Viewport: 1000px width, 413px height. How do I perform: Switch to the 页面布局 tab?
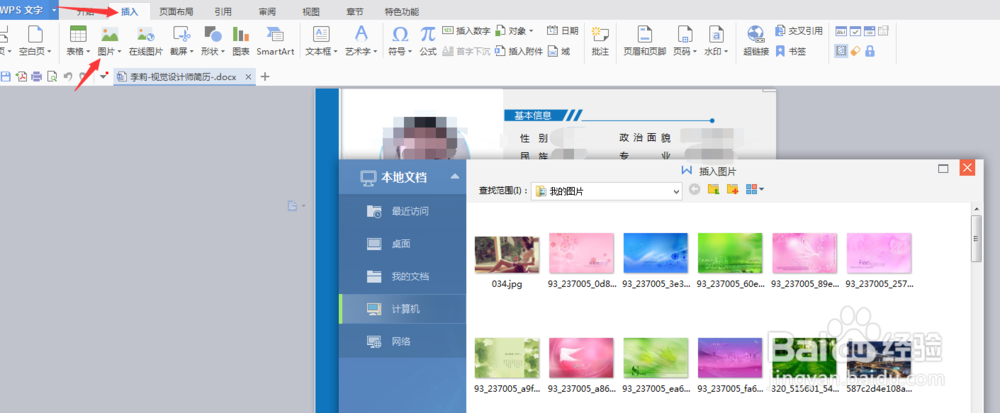coord(177,11)
